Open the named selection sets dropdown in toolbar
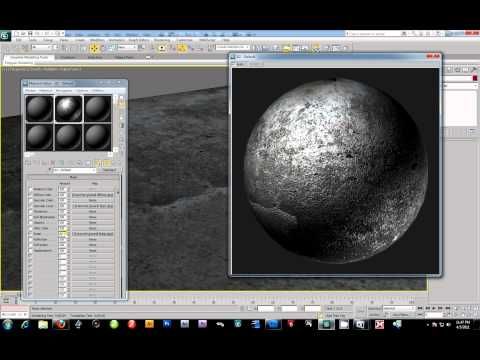 point(232,48)
